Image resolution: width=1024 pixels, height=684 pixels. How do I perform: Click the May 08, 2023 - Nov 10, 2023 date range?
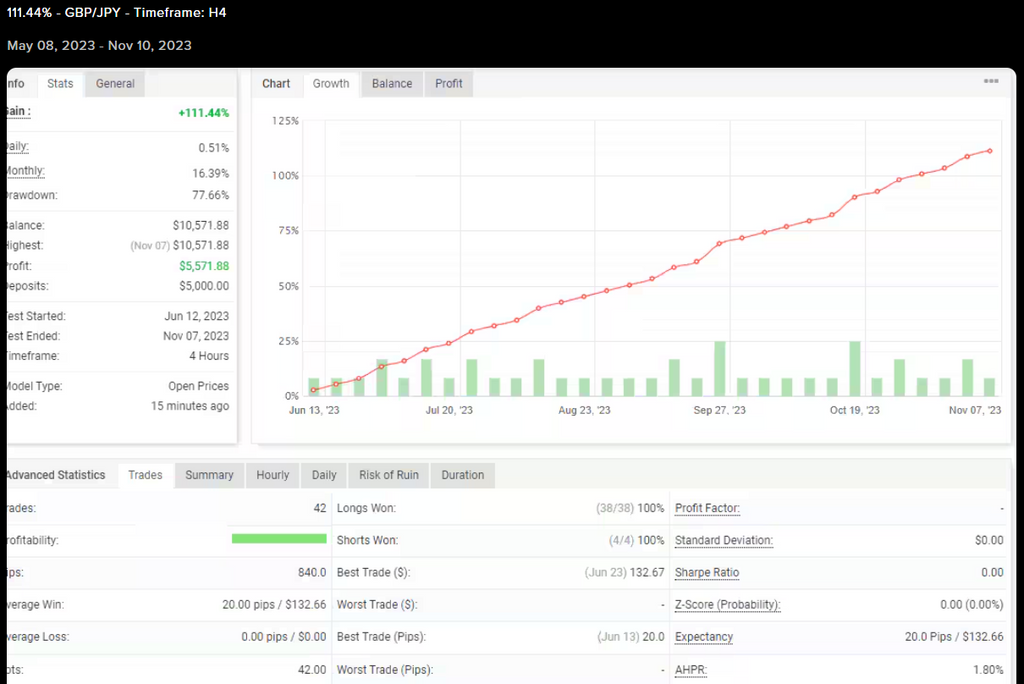[x=99, y=46]
